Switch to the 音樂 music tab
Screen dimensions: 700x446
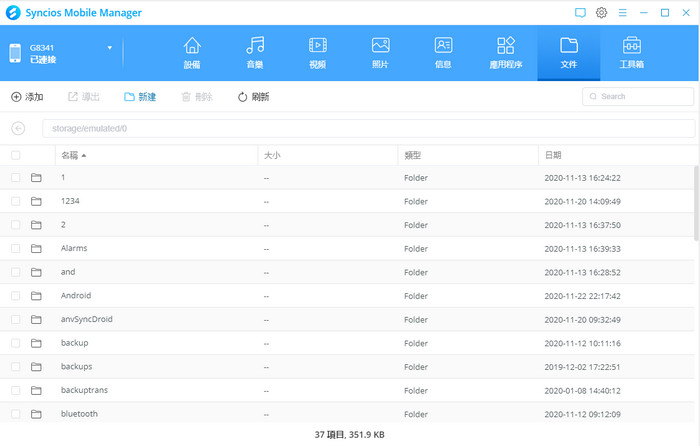[255, 53]
